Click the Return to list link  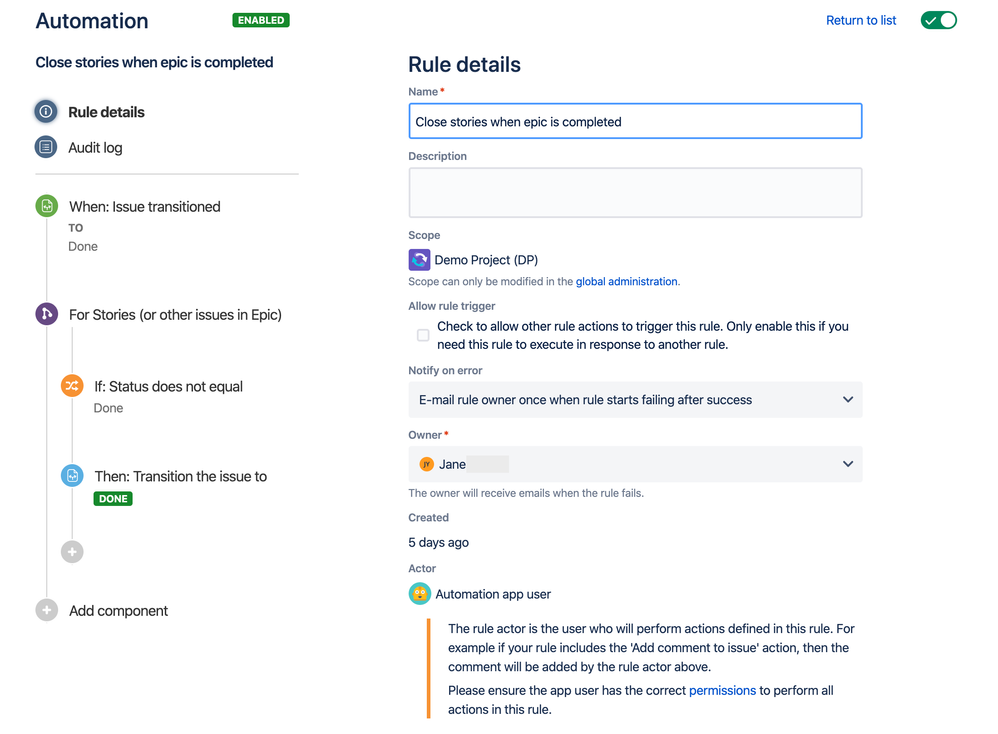coord(861,20)
